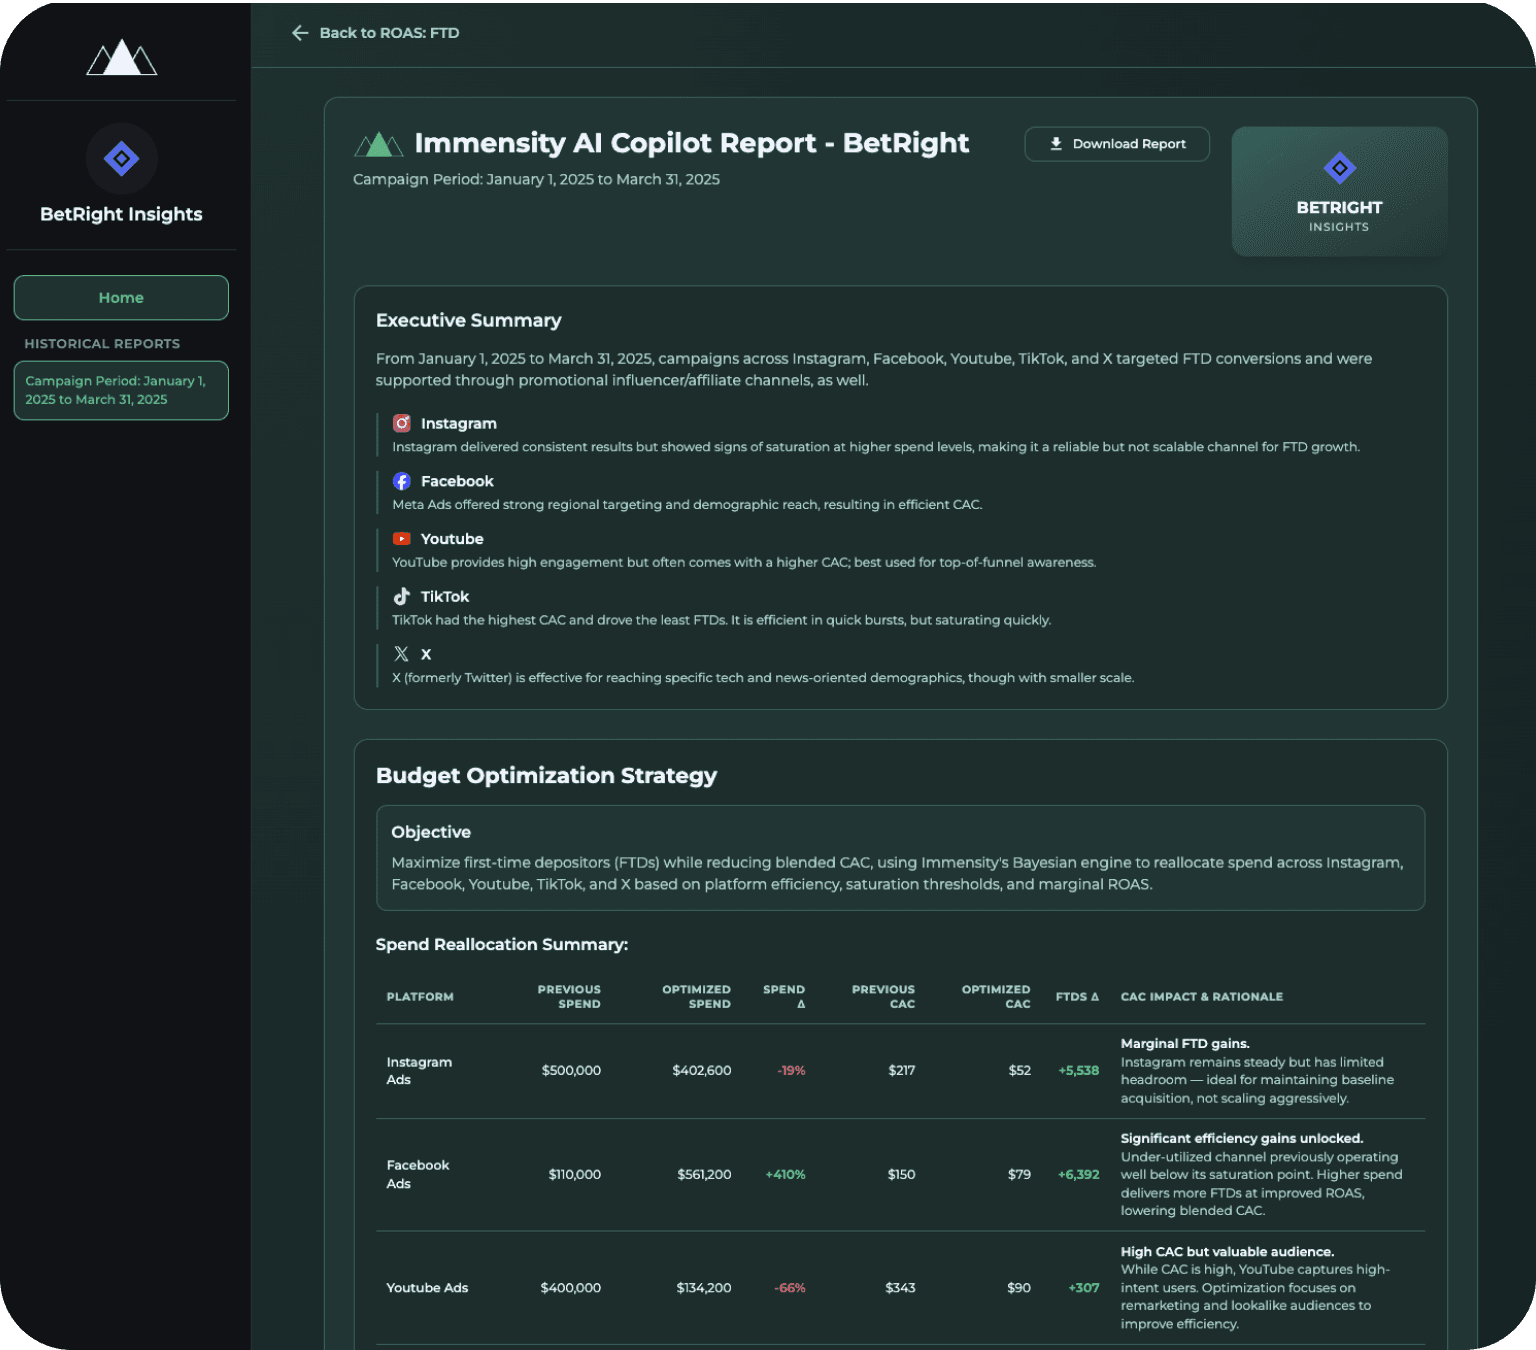Click the $90 optimized CAC value

point(1018,1288)
